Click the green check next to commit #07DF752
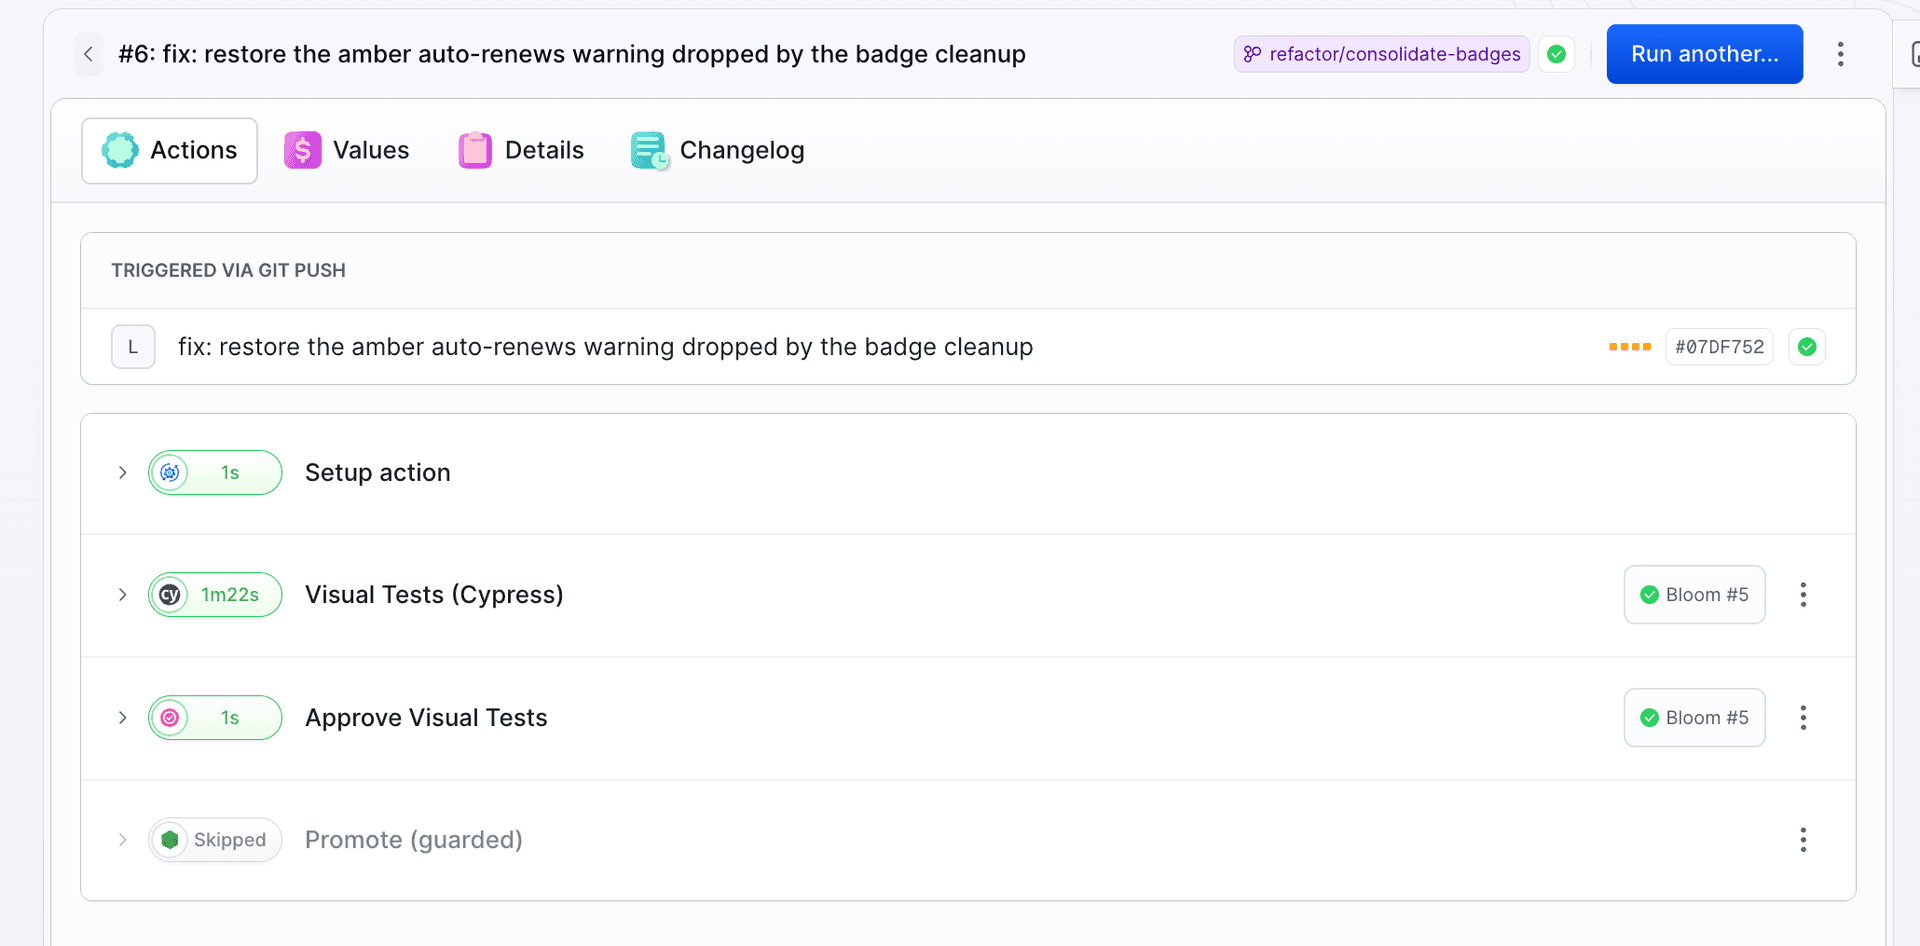 click(1807, 347)
